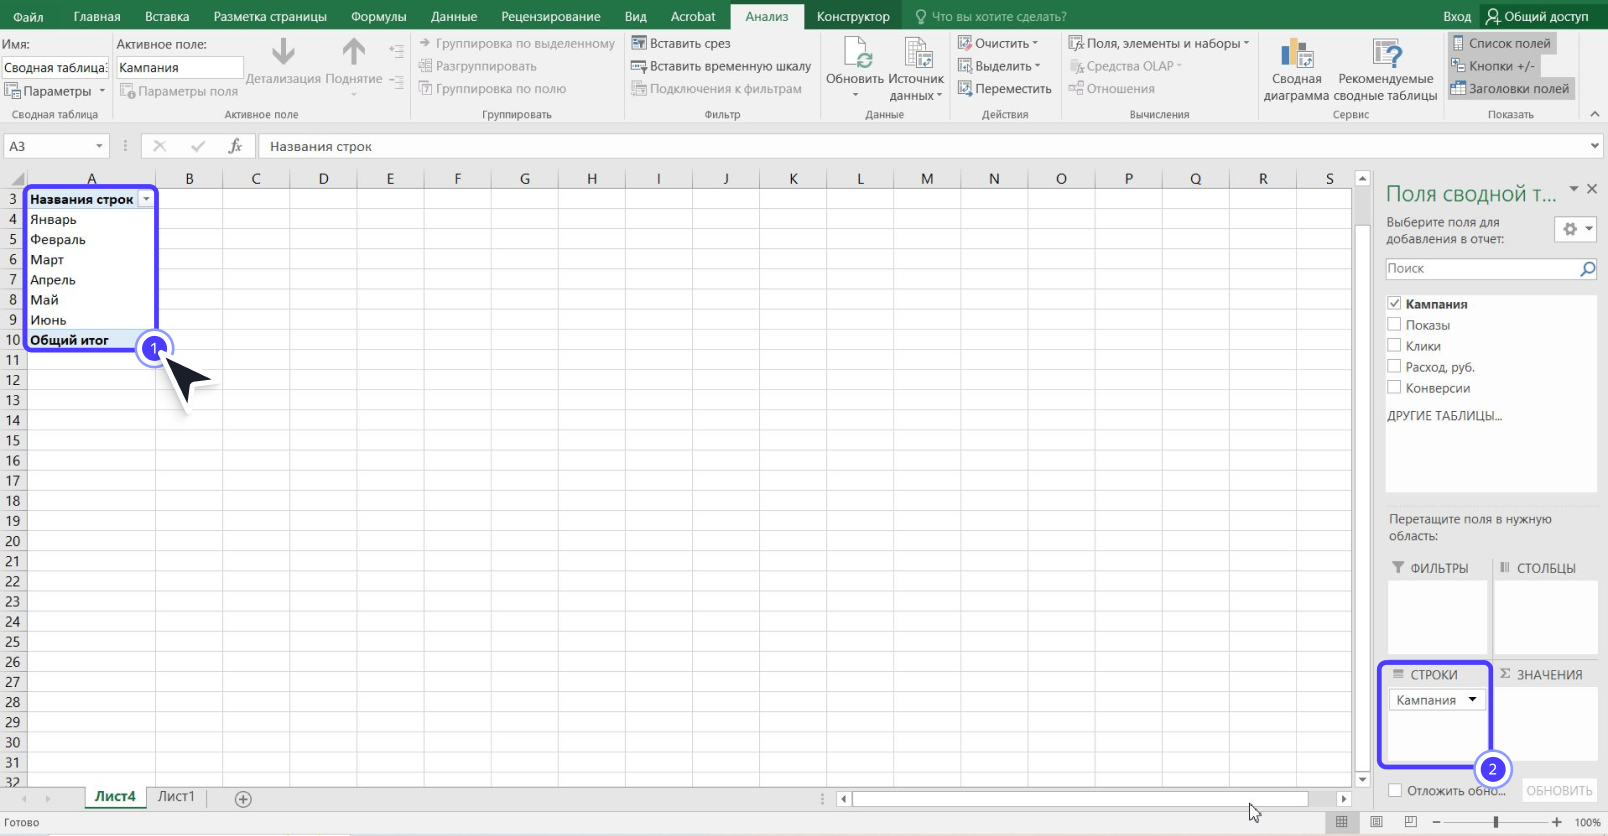
Task: Check the Клики field checkbox
Action: [1394, 345]
